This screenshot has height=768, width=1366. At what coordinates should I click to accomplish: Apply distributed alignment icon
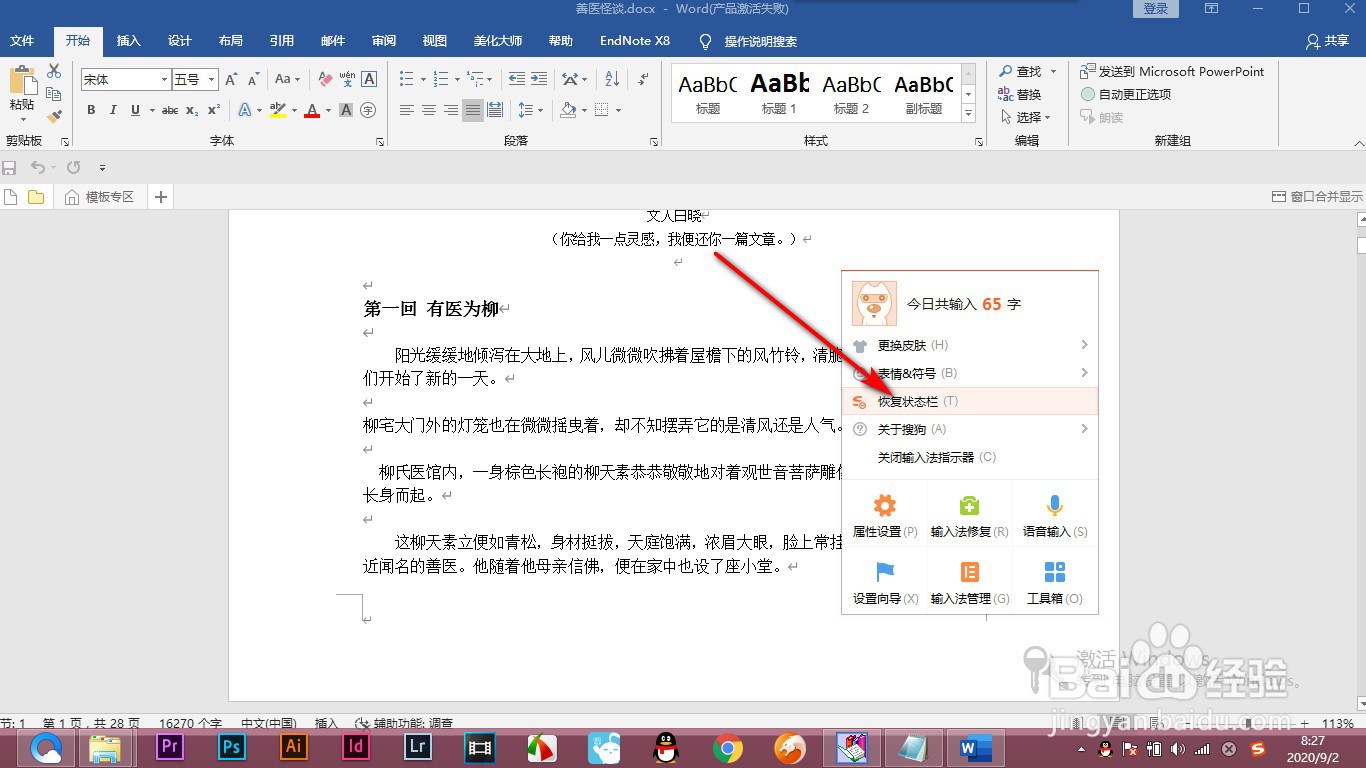click(495, 110)
